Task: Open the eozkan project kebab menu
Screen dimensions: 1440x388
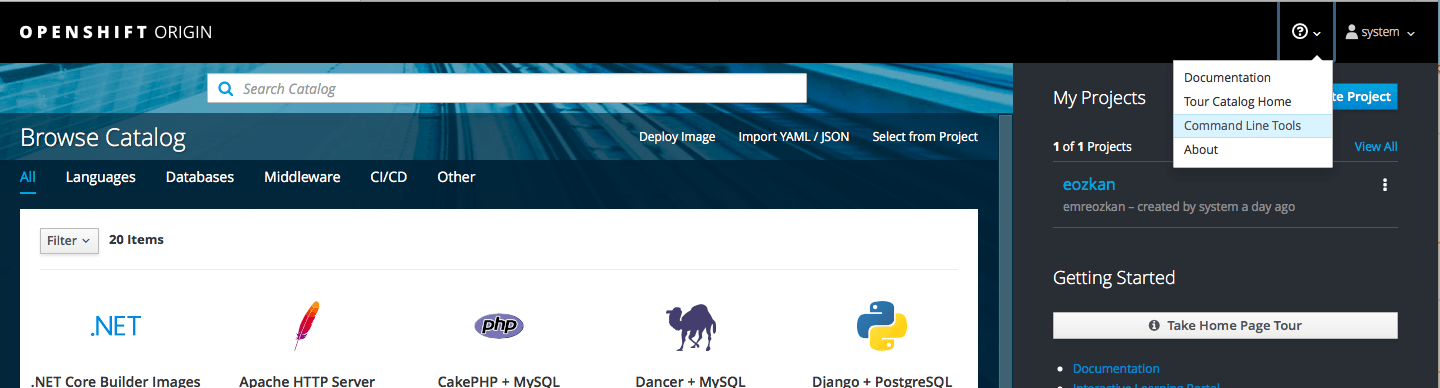Action: pyautogui.click(x=1385, y=185)
